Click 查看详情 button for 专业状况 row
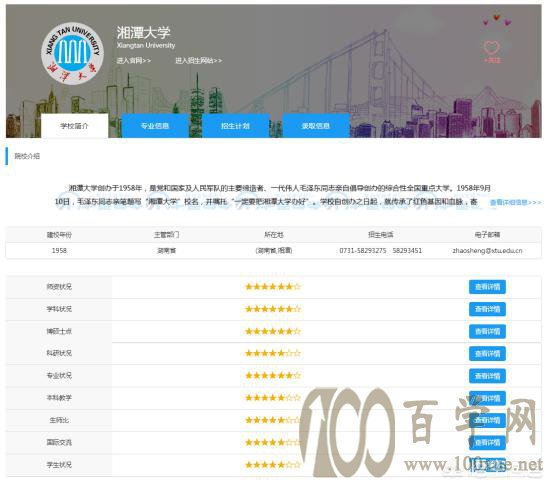This screenshot has height=488, width=554. click(487, 376)
